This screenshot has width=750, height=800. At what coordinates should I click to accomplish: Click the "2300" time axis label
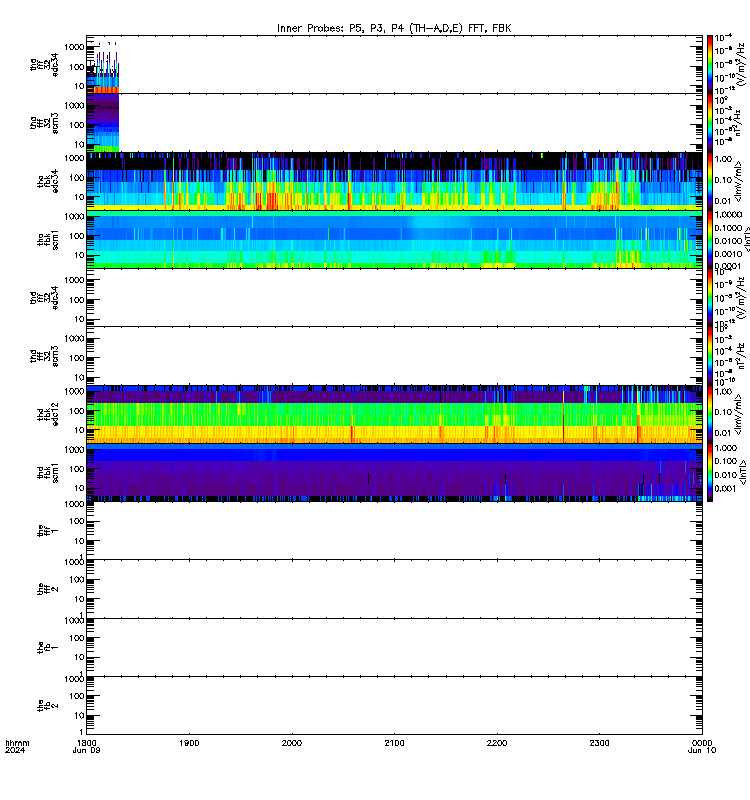tap(599, 743)
